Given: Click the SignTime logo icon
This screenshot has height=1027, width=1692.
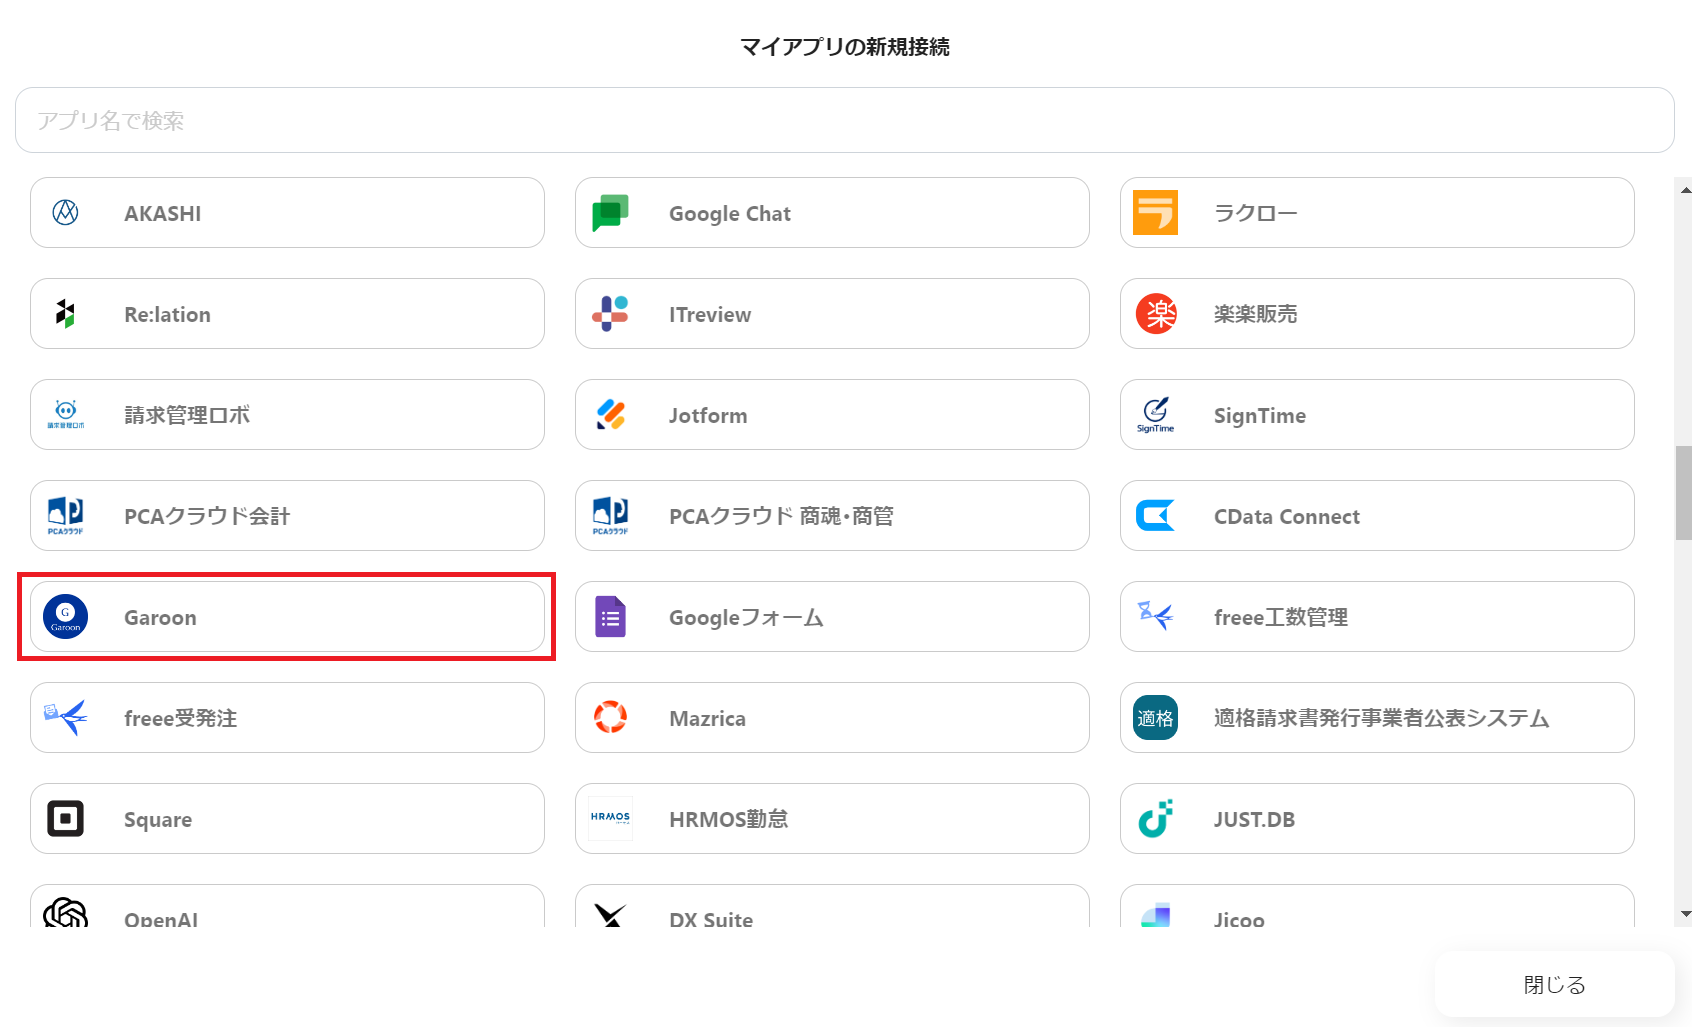Looking at the screenshot, I should click(x=1155, y=415).
